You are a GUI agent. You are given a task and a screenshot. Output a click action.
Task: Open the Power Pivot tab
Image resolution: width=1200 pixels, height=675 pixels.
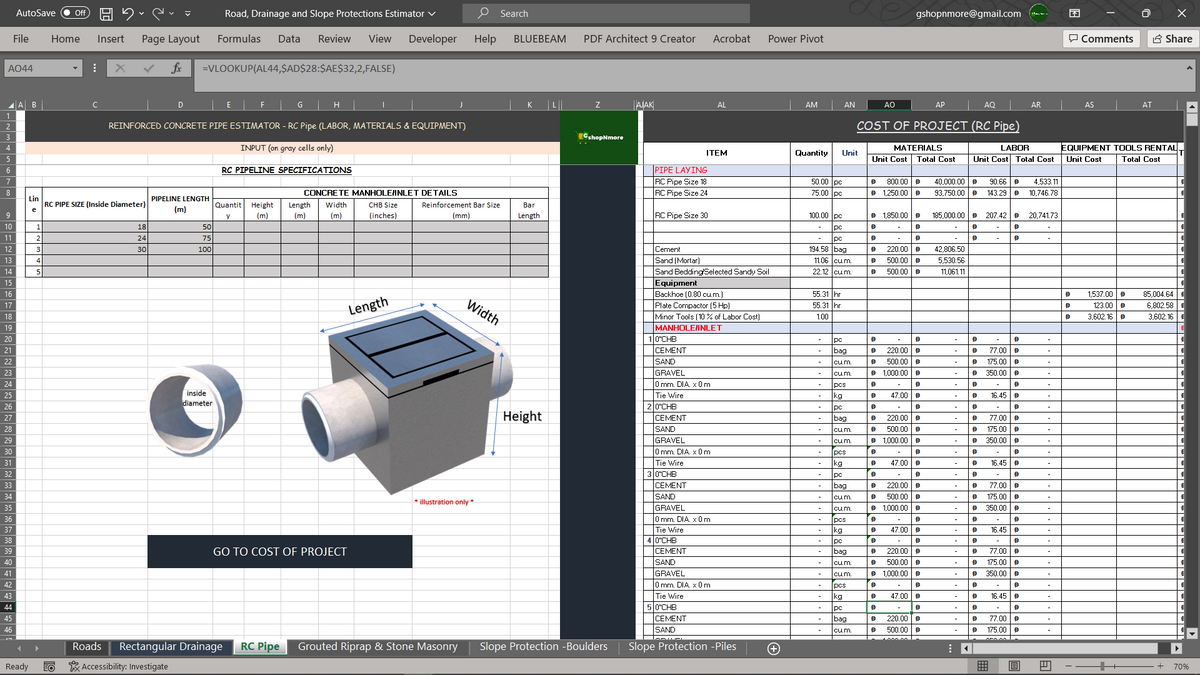[x=796, y=39]
